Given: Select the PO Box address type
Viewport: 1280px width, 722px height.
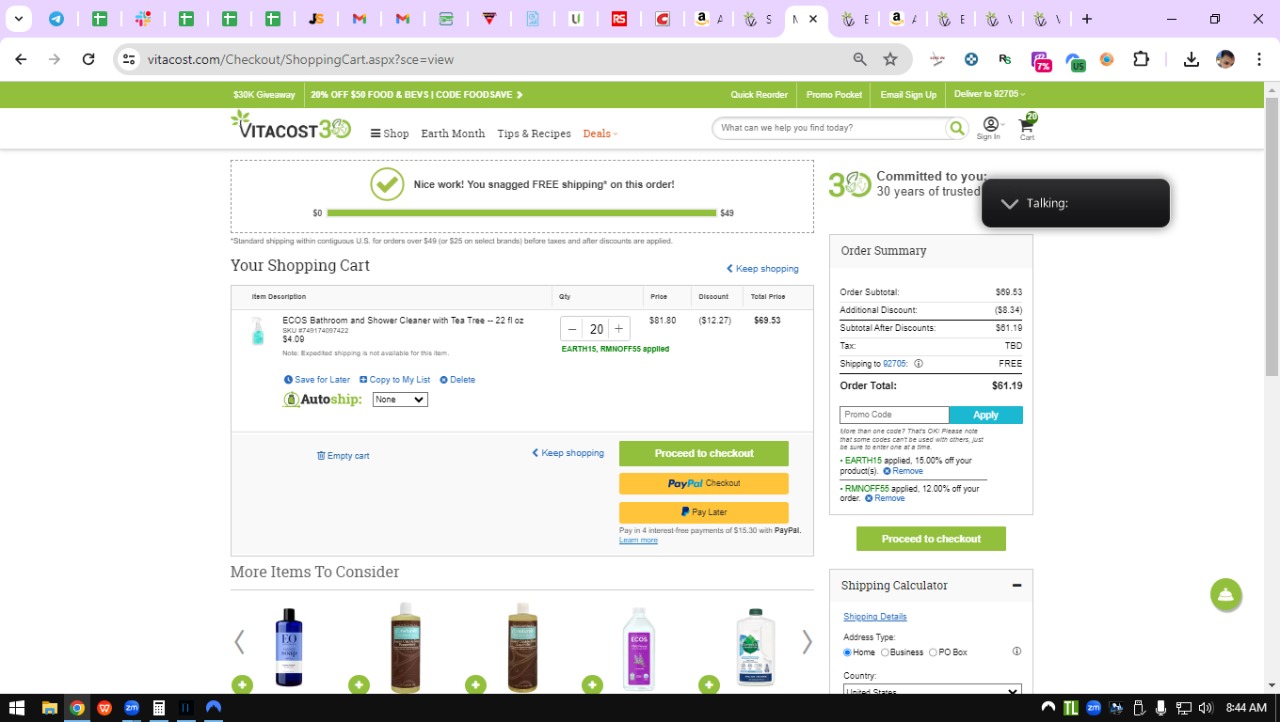Looking at the screenshot, I should (x=933, y=652).
